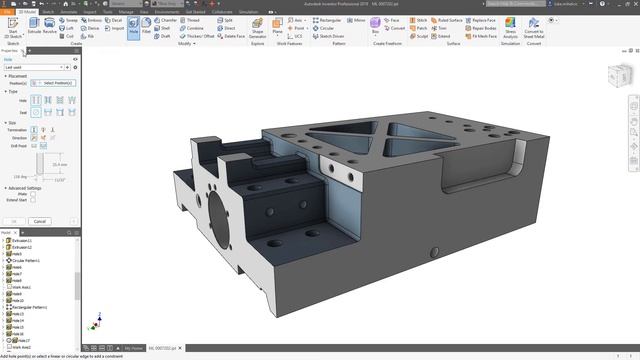
Task: Switch to the Simulation tab
Action: [x=248, y=12]
